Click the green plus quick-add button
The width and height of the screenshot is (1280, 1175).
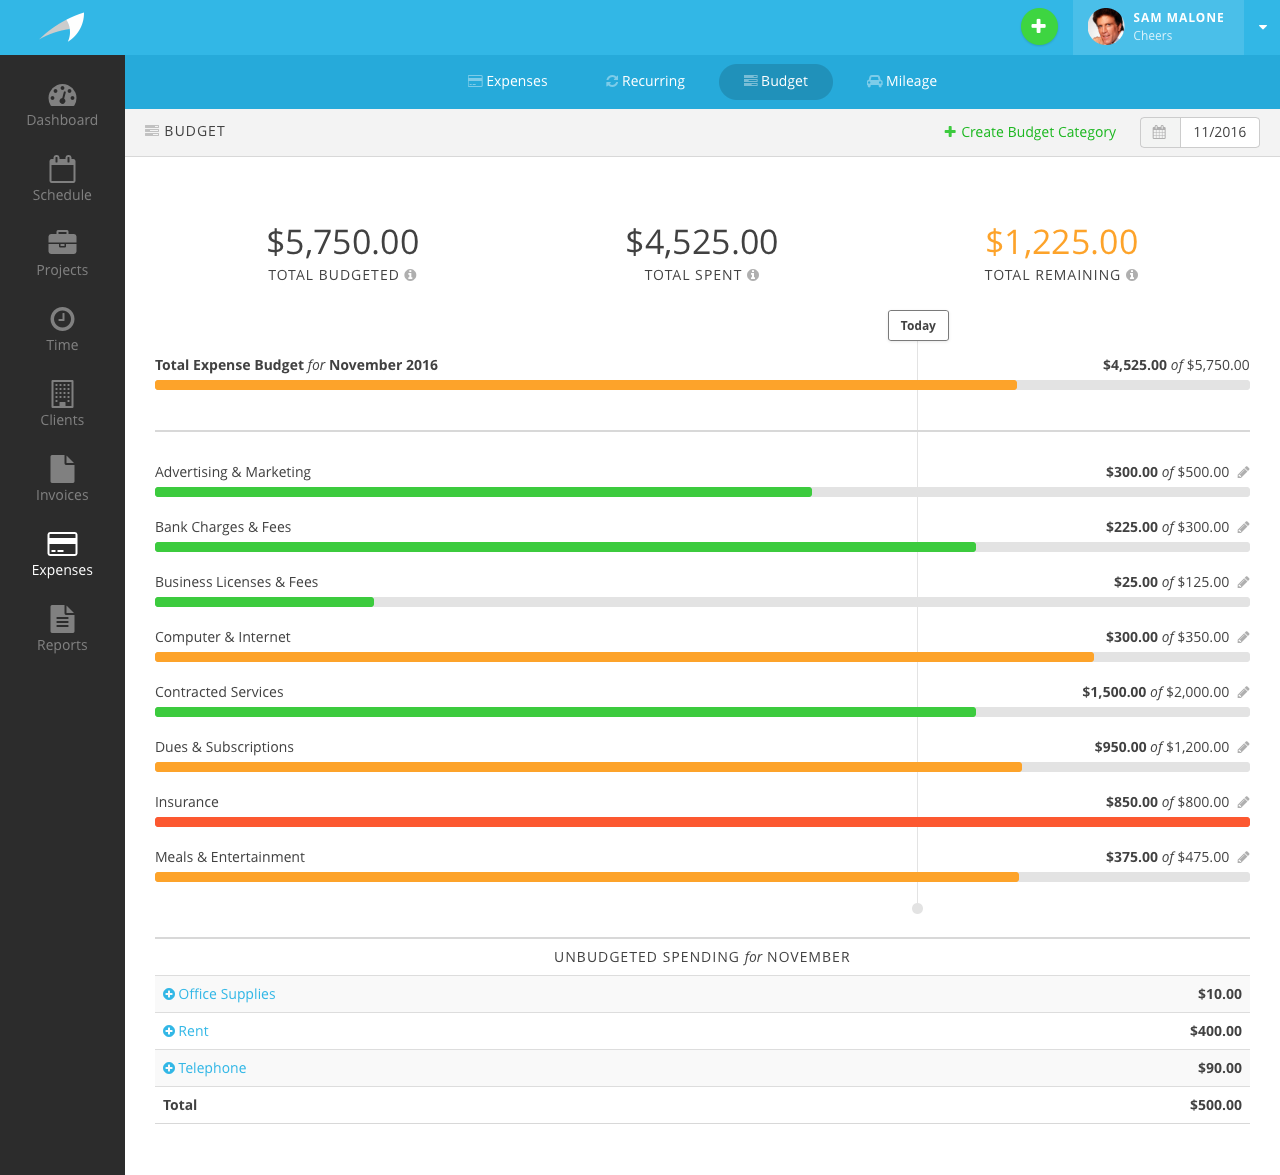pos(1039,27)
